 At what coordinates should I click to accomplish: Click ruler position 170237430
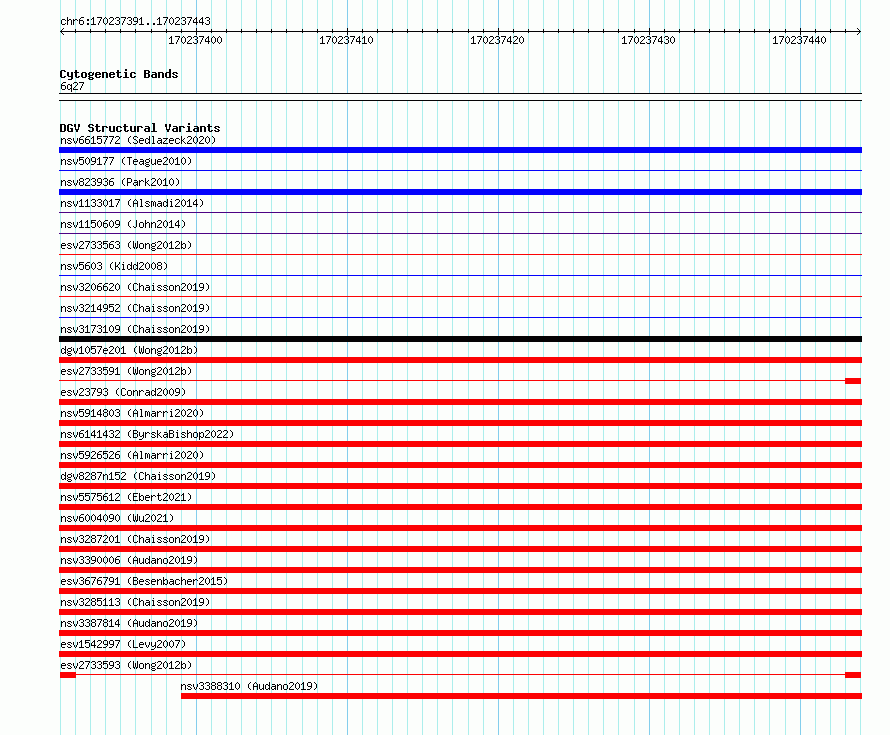[648, 40]
